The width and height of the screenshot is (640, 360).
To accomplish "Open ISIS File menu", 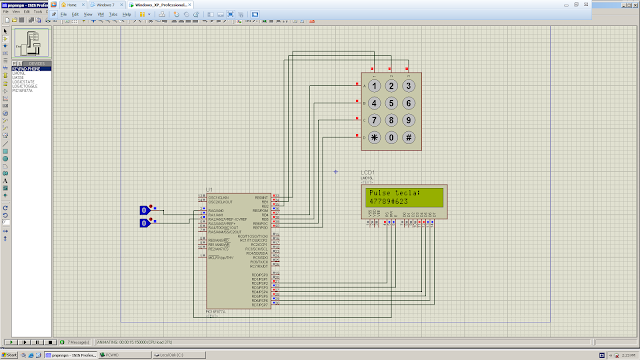I will [5, 11].
